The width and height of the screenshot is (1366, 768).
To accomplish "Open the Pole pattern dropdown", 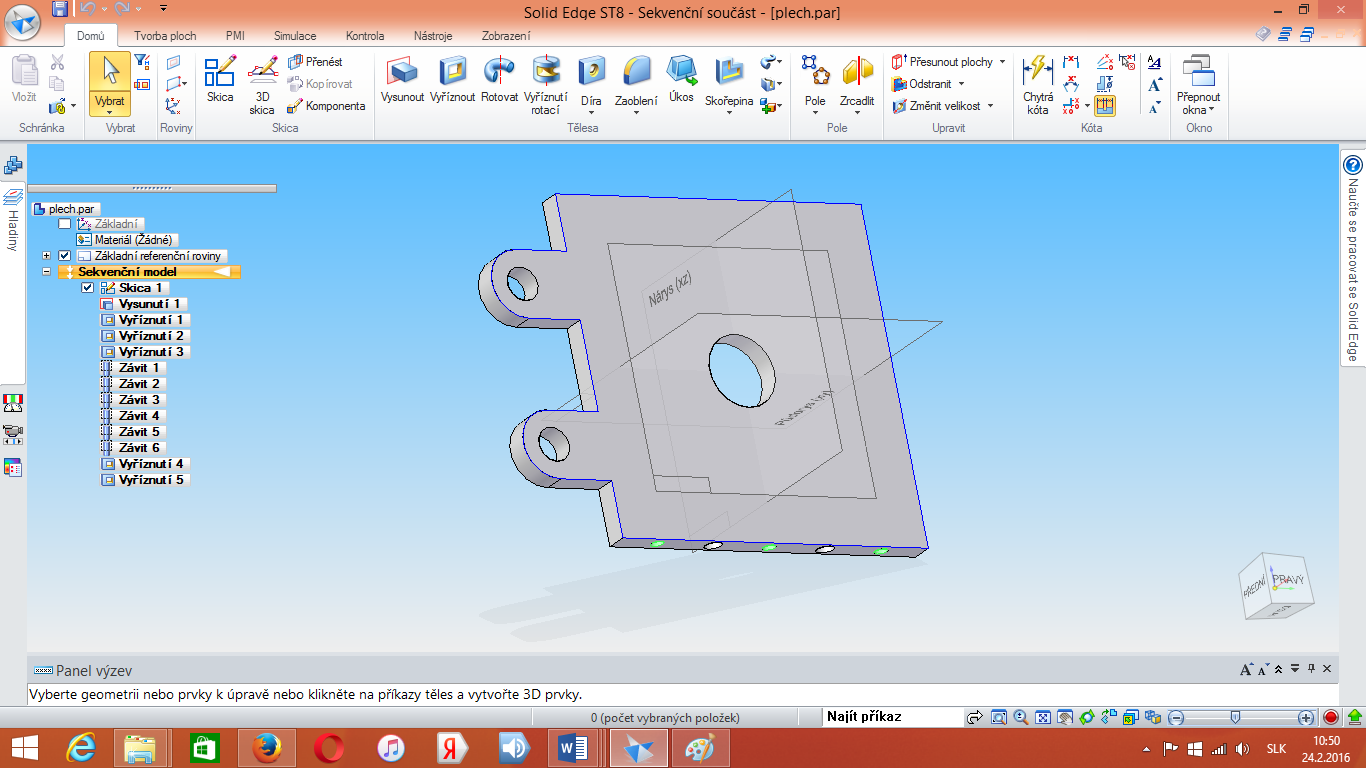I will tap(815, 112).
